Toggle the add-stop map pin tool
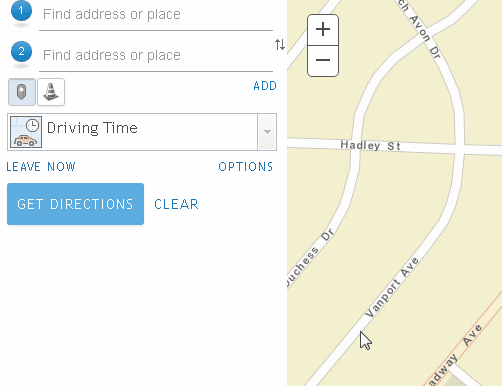Screen dimensions: 502x386 [22, 92]
